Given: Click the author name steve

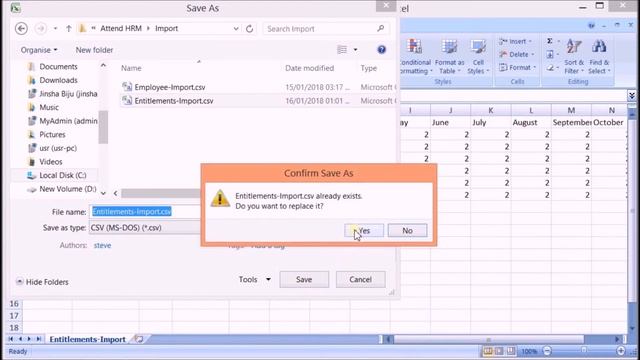Looking at the screenshot, I should [x=102, y=245].
